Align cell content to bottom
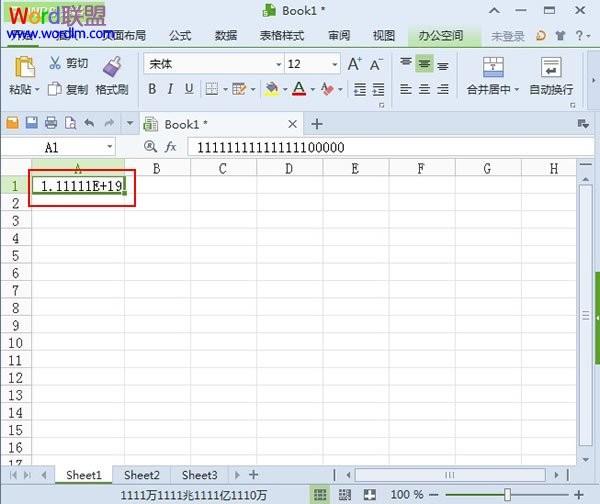The width and height of the screenshot is (600, 504). coord(443,66)
